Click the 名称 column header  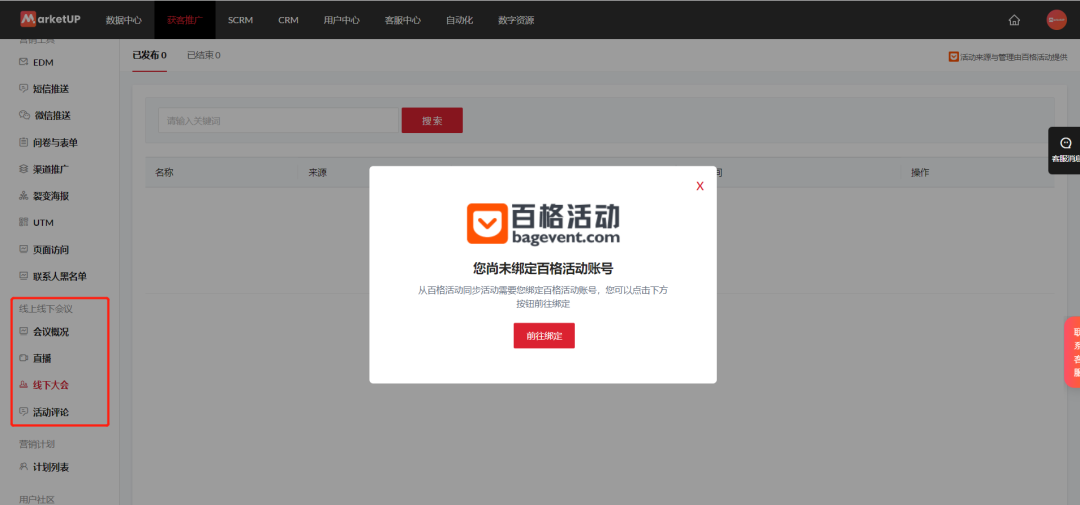point(164,172)
